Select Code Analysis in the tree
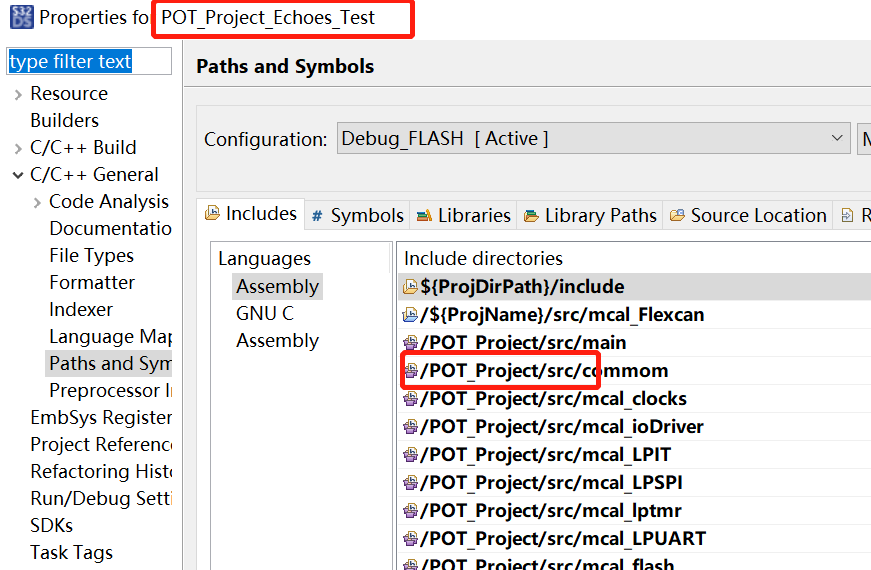Image resolution: width=871 pixels, height=570 pixels. [109, 202]
